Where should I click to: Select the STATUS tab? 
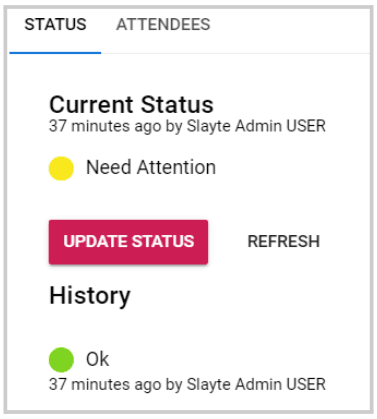click(55, 24)
